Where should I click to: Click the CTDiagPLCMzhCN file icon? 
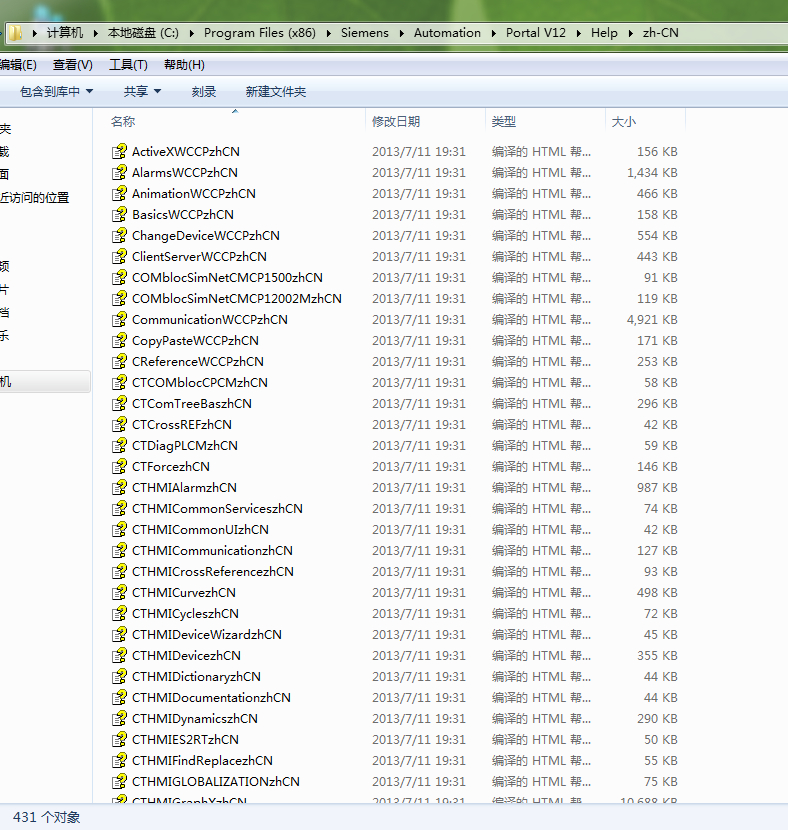tap(120, 446)
